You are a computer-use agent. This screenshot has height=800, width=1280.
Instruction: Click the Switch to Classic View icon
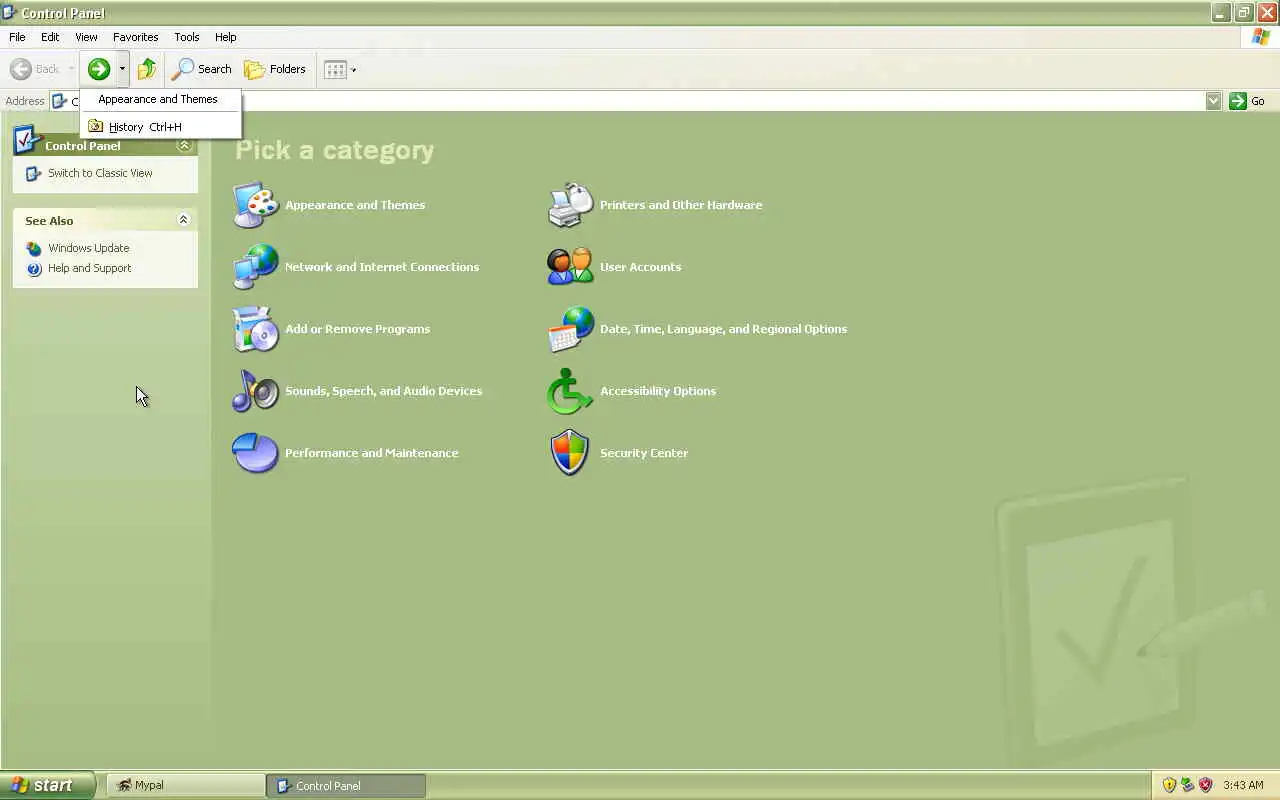tap(34, 173)
